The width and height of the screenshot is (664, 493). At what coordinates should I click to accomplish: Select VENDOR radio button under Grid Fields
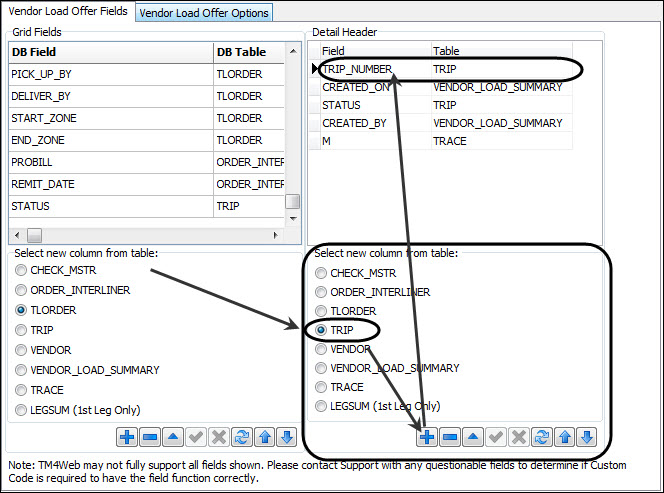tap(22, 349)
